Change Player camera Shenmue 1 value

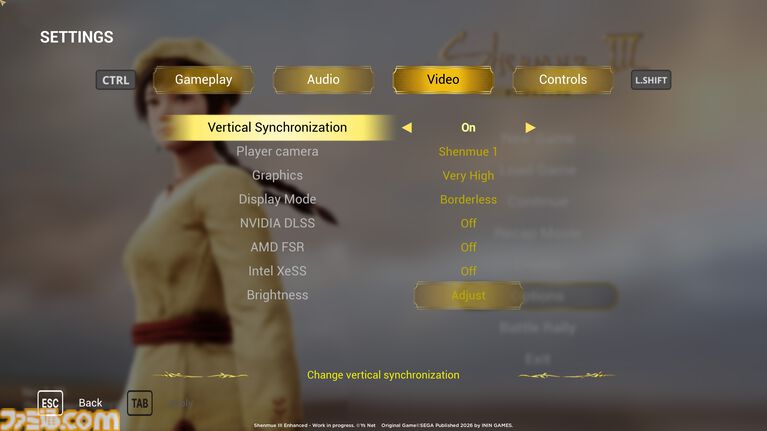(x=468, y=152)
